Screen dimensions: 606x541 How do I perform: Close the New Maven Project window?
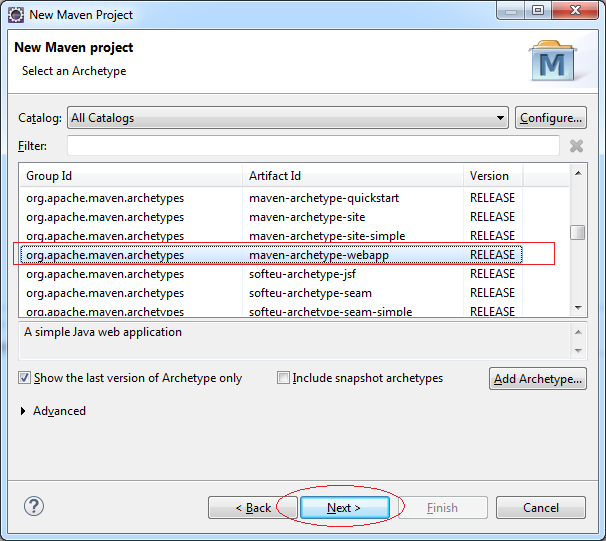coord(575,10)
